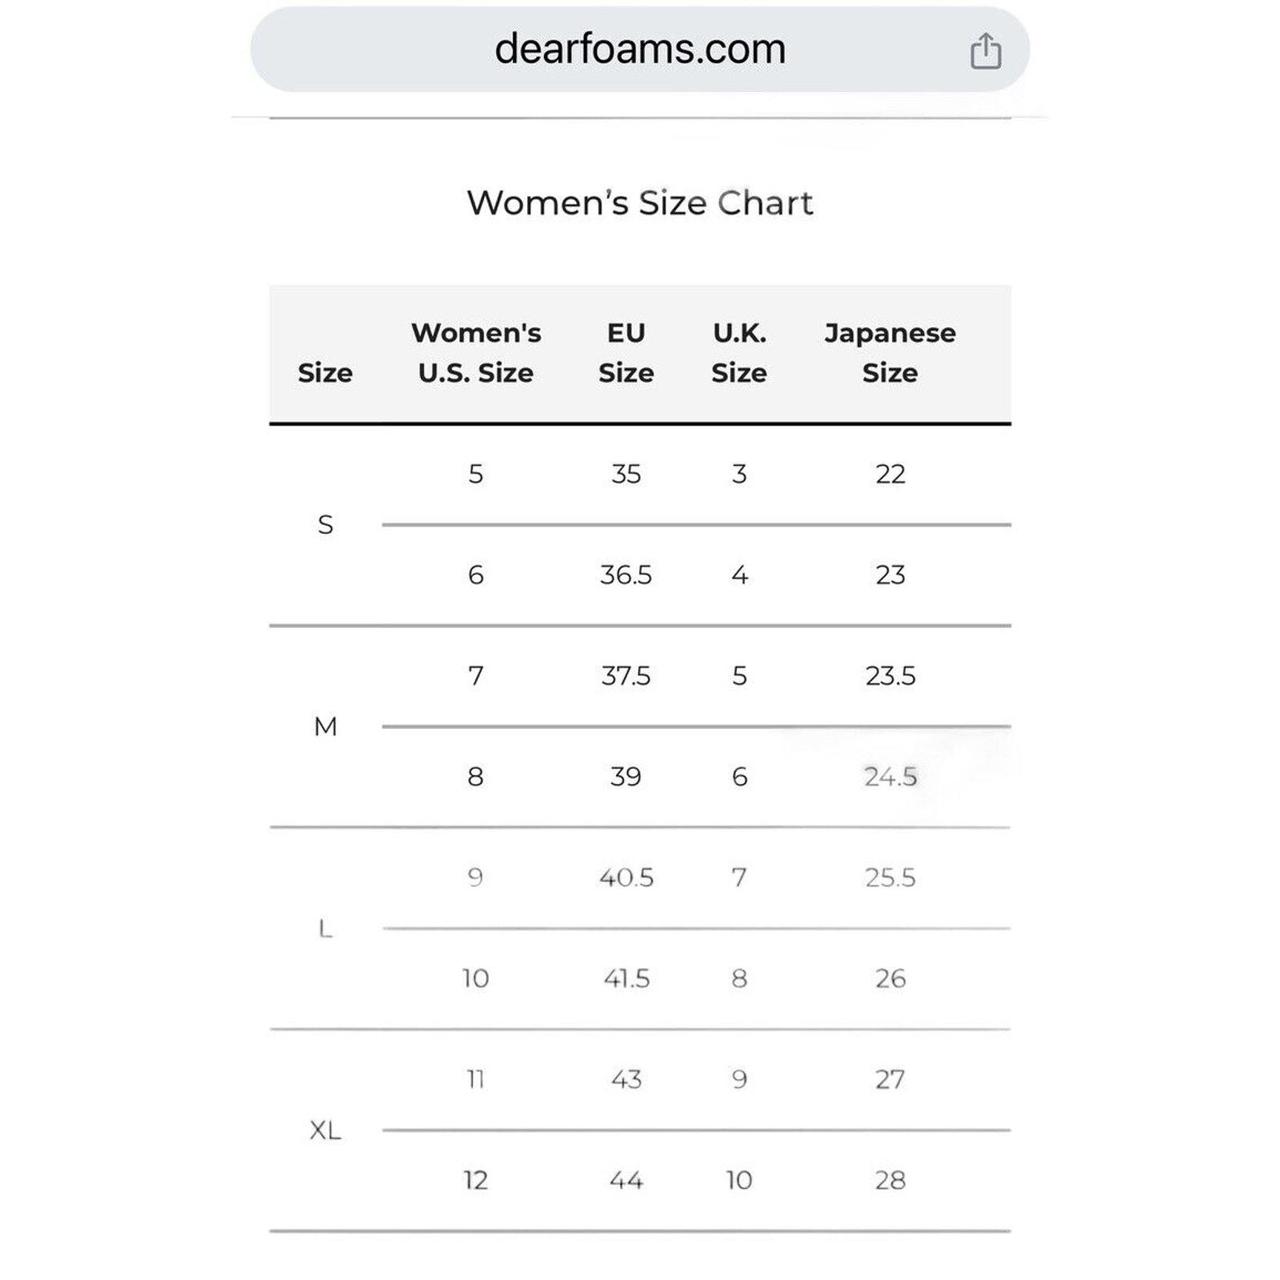
Task: Click the Japanese Size column header
Action: 890,353
